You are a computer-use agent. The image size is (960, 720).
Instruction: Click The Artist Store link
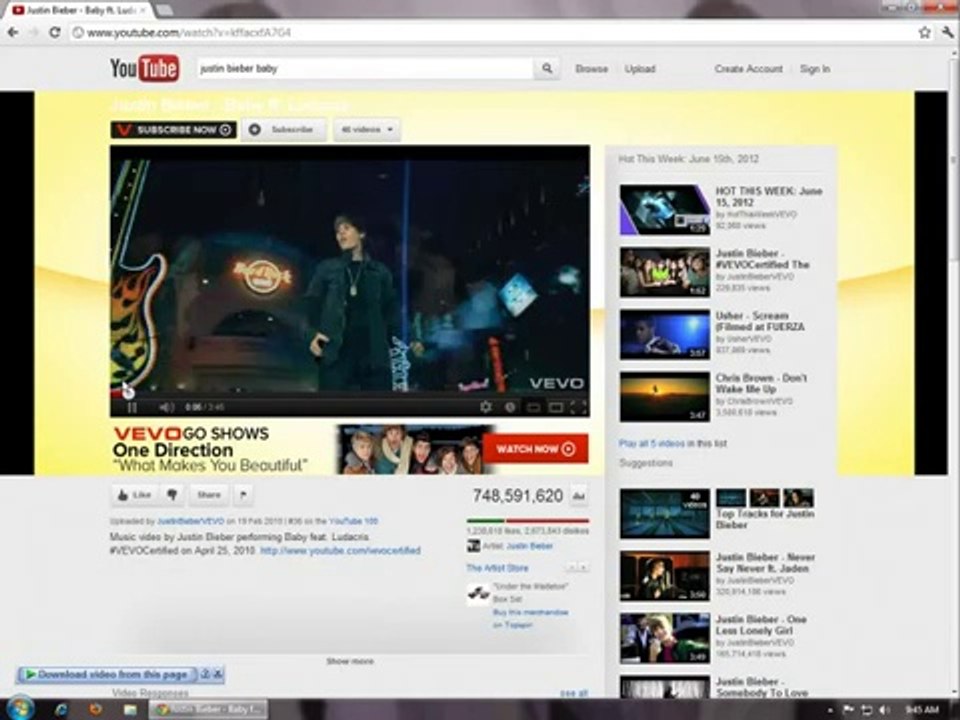click(x=497, y=568)
